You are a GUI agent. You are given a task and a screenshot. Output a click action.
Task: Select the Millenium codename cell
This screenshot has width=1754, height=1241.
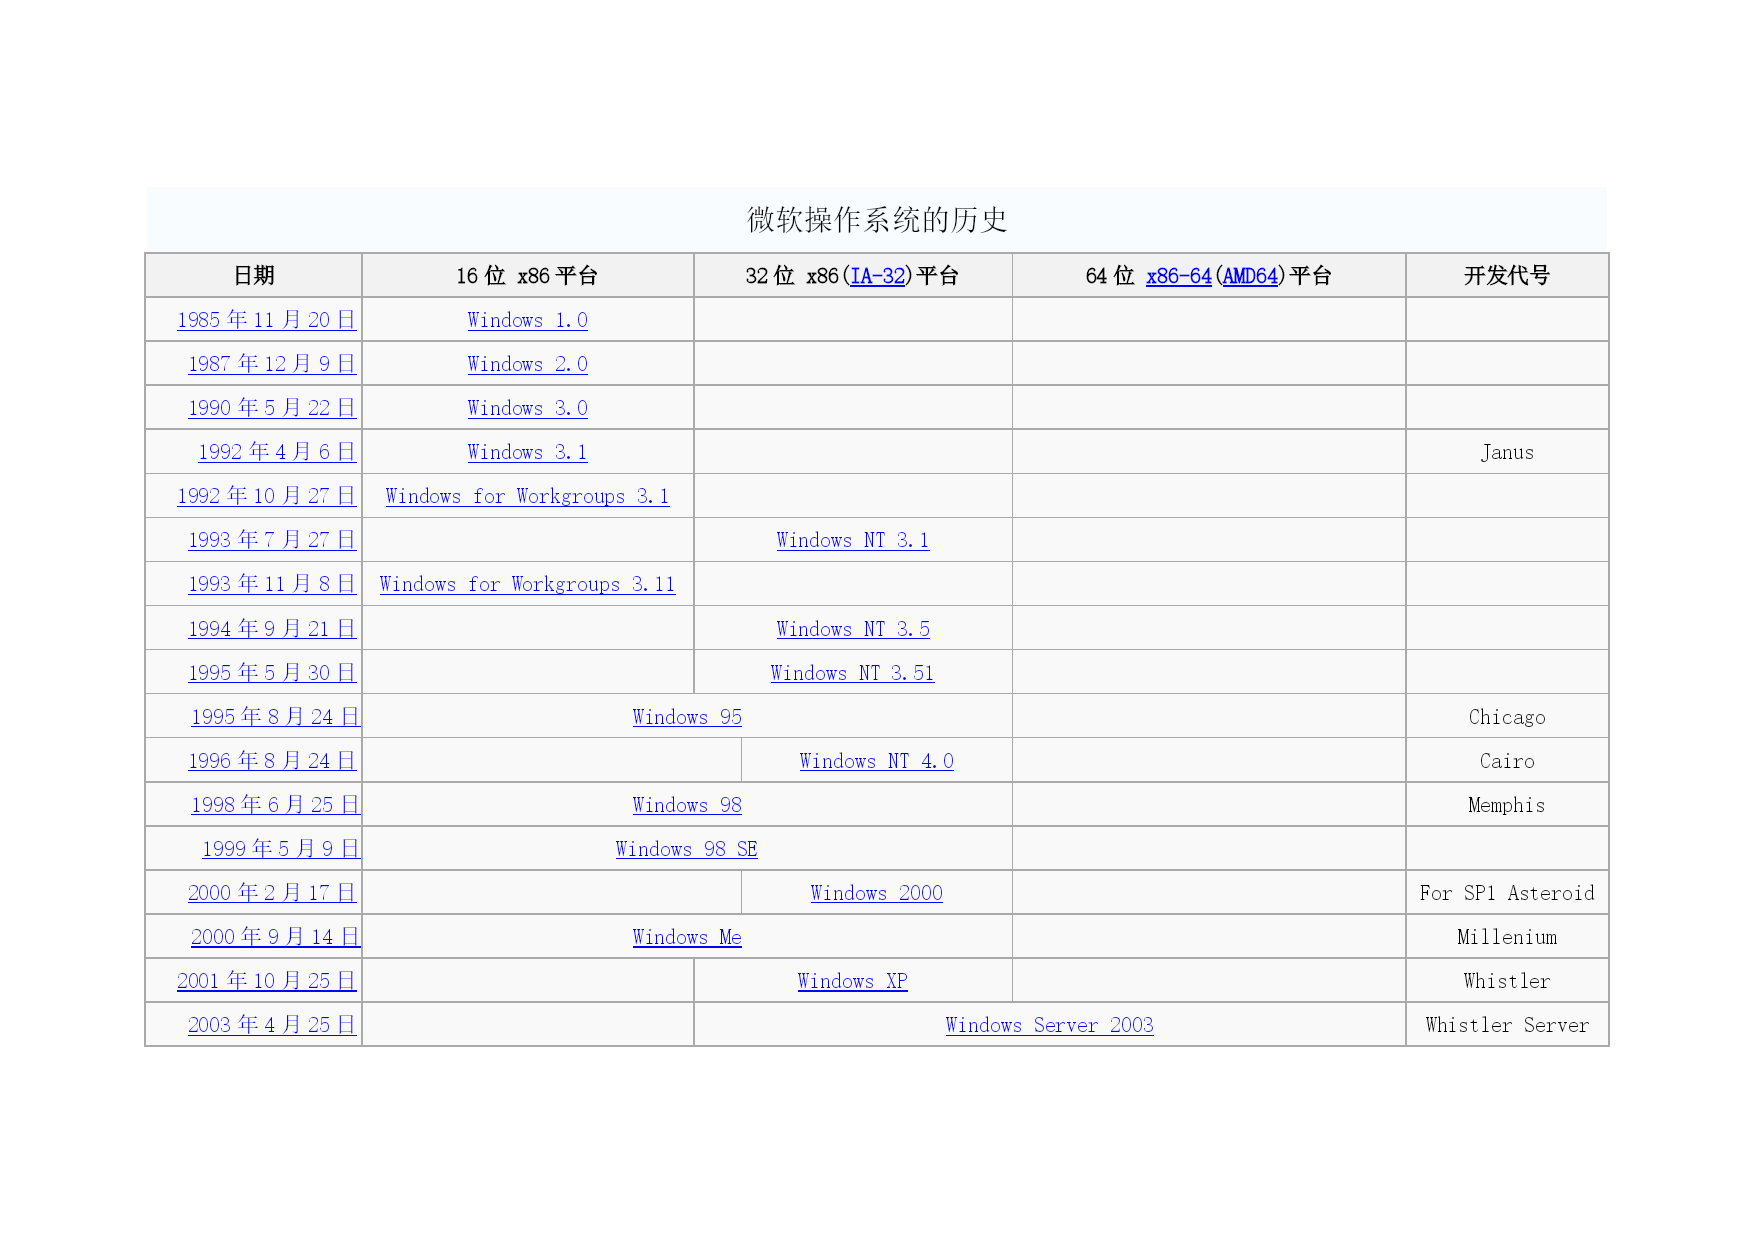1507,937
